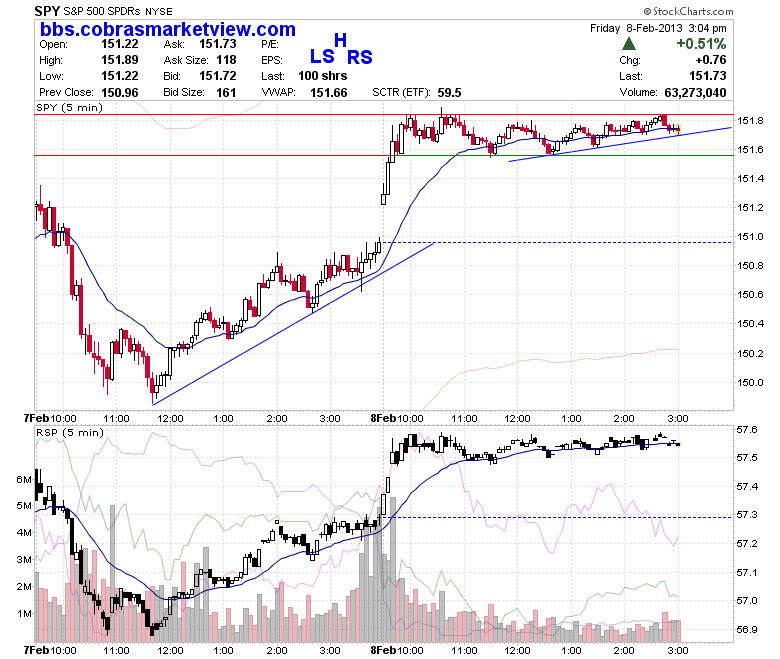This screenshot has height=659, width=780.
Task: Click the 151.8 price axis label
Action: pyautogui.click(x=750, y=120)
